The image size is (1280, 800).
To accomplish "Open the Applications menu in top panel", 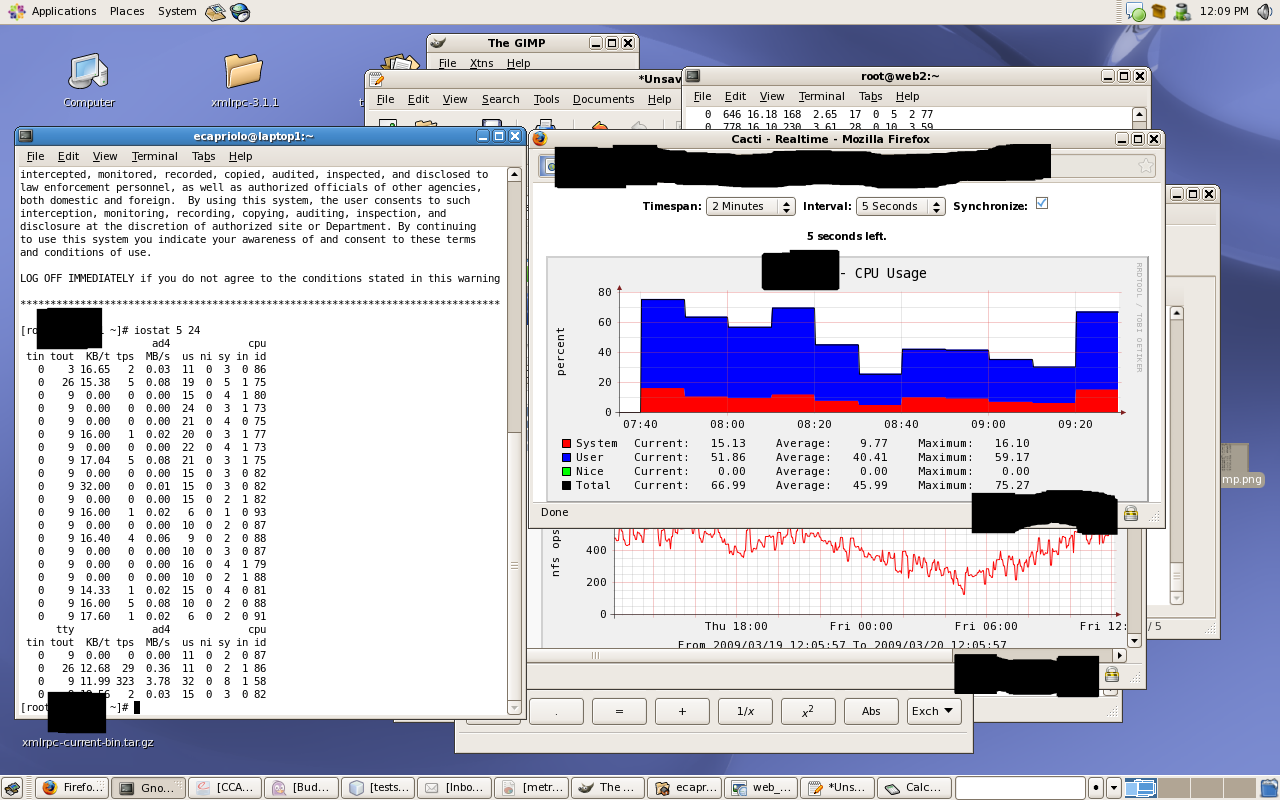I will pyautogui.click(x=54, y=11).
